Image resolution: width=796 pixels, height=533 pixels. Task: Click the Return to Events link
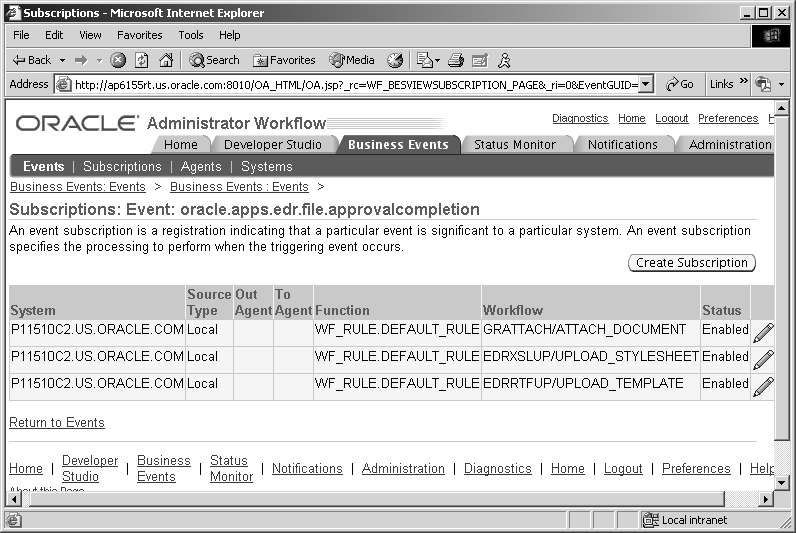coord(57,423)
